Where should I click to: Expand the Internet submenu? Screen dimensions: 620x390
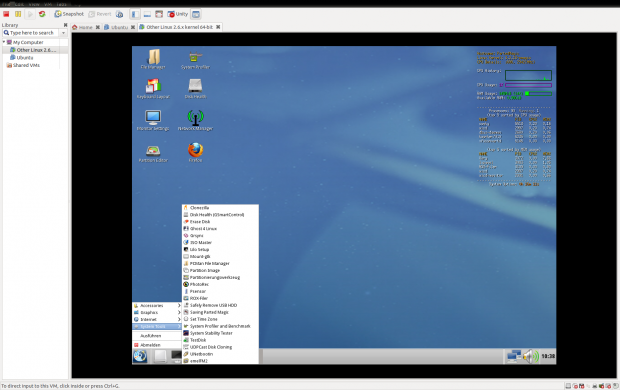coord(157,320)
